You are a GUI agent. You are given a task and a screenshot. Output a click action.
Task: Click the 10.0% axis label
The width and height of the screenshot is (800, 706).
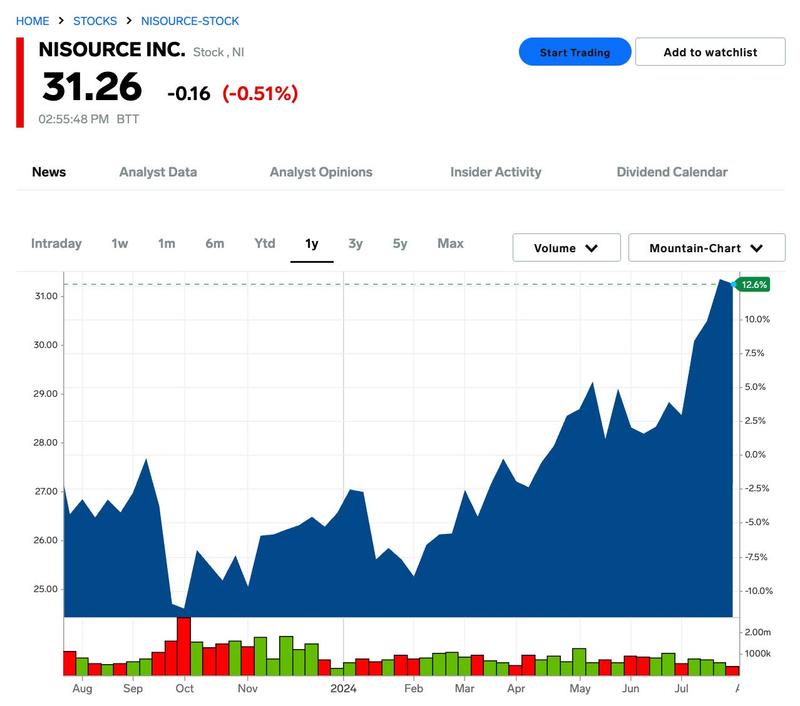757,319
